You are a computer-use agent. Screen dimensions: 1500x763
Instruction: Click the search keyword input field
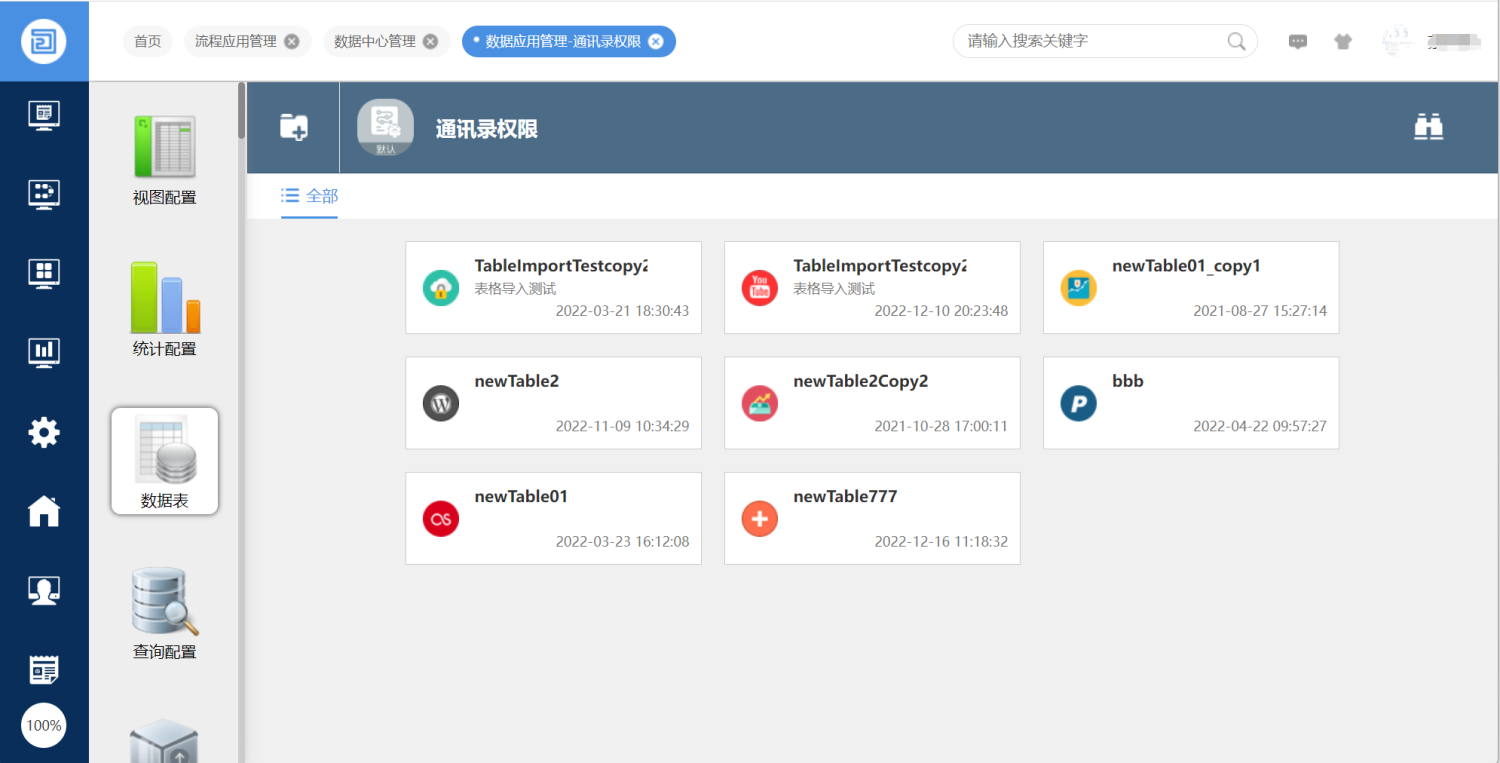(x=1090, y=41)
